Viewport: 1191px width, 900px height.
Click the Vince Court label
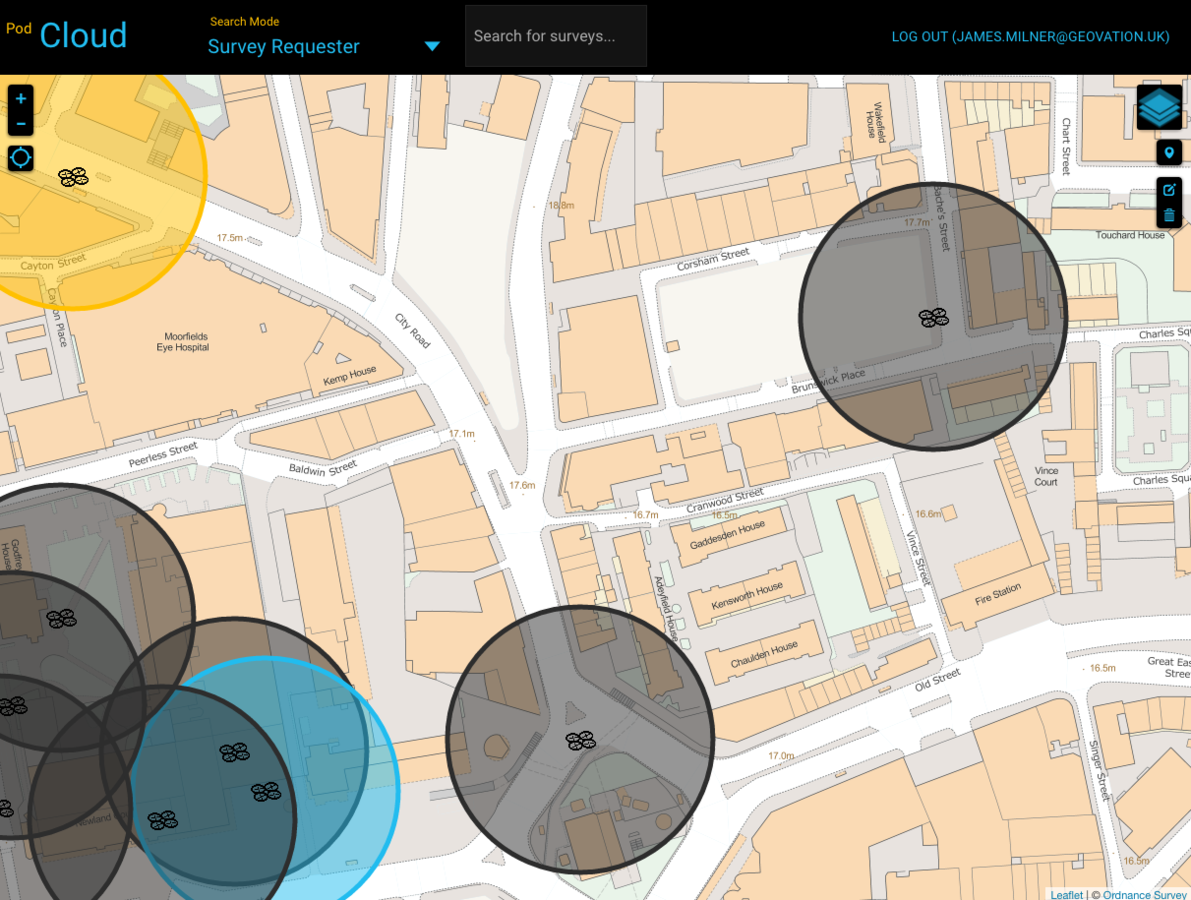pyautogui.click(x=1046, y=476)
